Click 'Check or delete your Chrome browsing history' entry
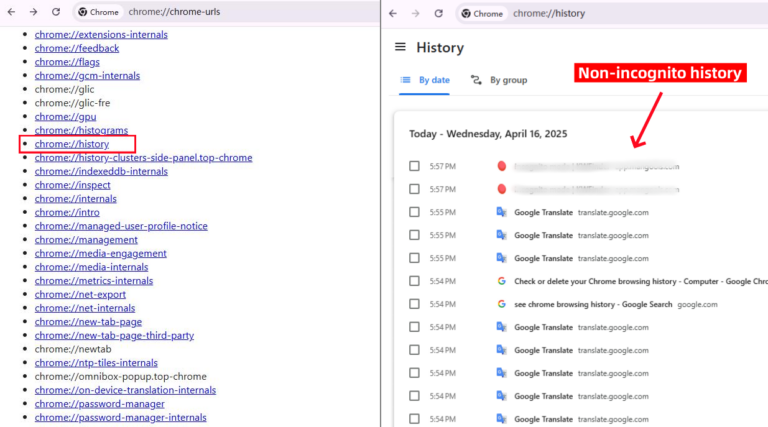 [x=641, y=281]
